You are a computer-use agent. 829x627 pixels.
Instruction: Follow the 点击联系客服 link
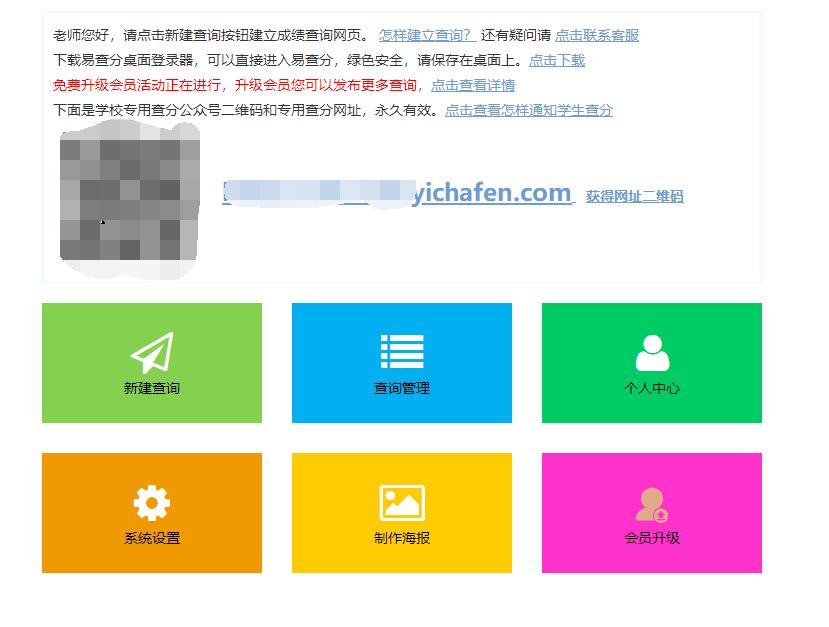[597, 35]
